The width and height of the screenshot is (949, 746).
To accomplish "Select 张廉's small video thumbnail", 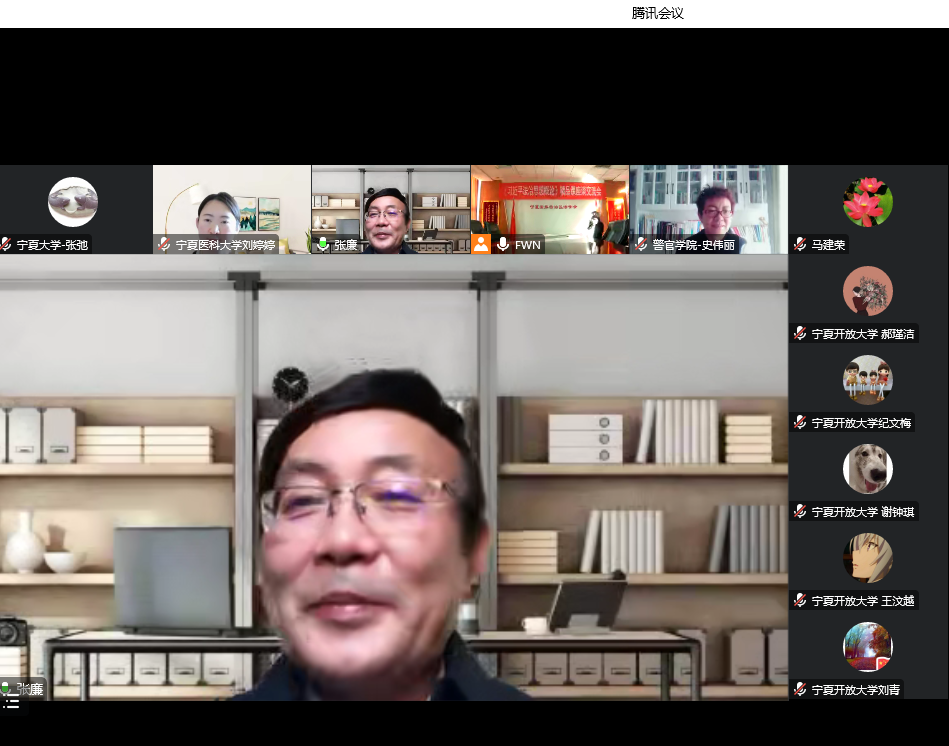I will [x=390, y=205].
